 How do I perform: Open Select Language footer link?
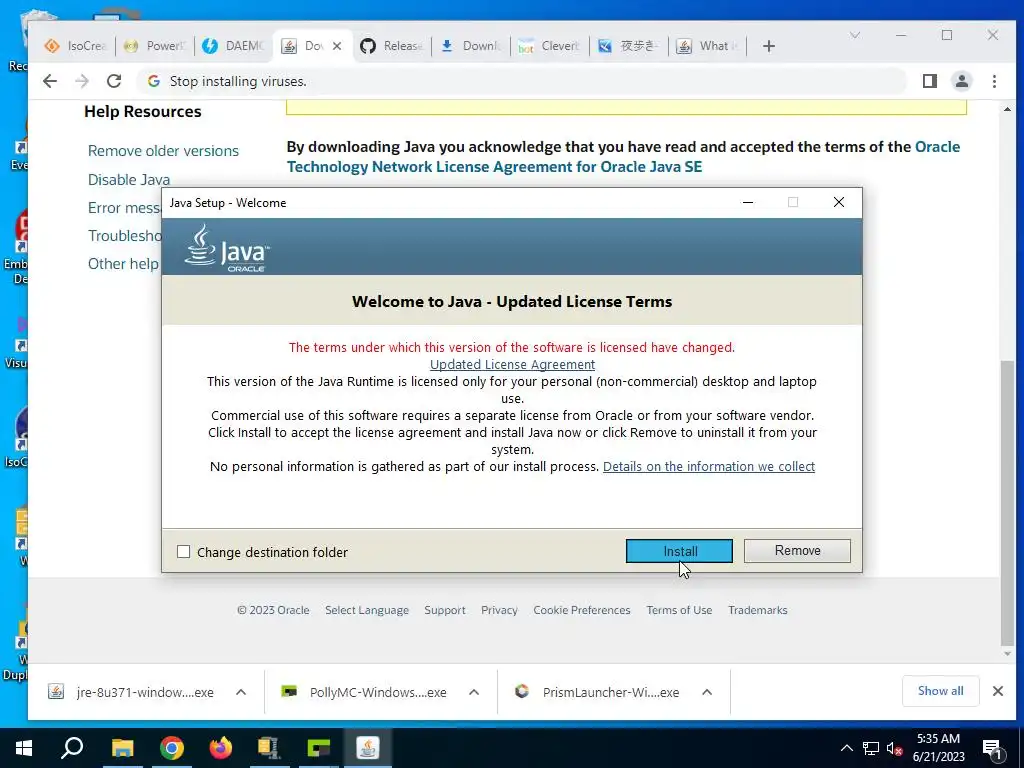(367, 610)
